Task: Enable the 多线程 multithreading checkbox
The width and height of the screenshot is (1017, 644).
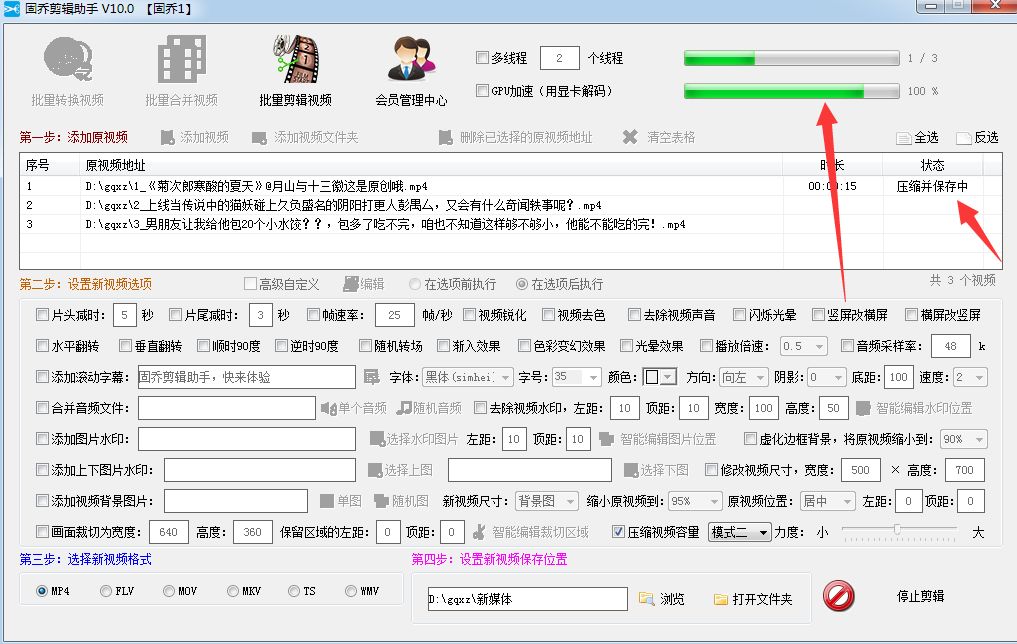Action: click(x=482, y=57)
